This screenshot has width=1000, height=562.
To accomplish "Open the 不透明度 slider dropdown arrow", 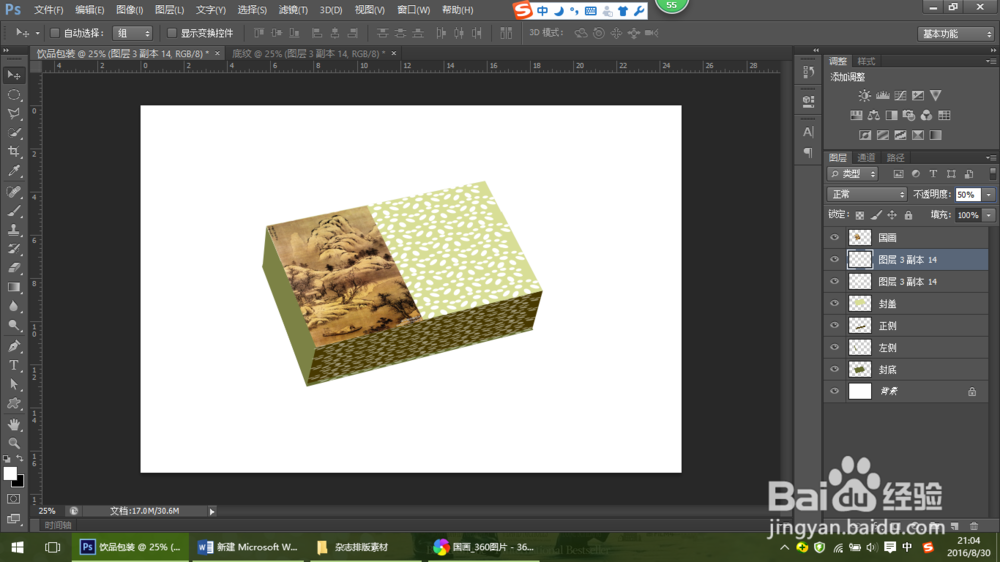I will (989, 195).
